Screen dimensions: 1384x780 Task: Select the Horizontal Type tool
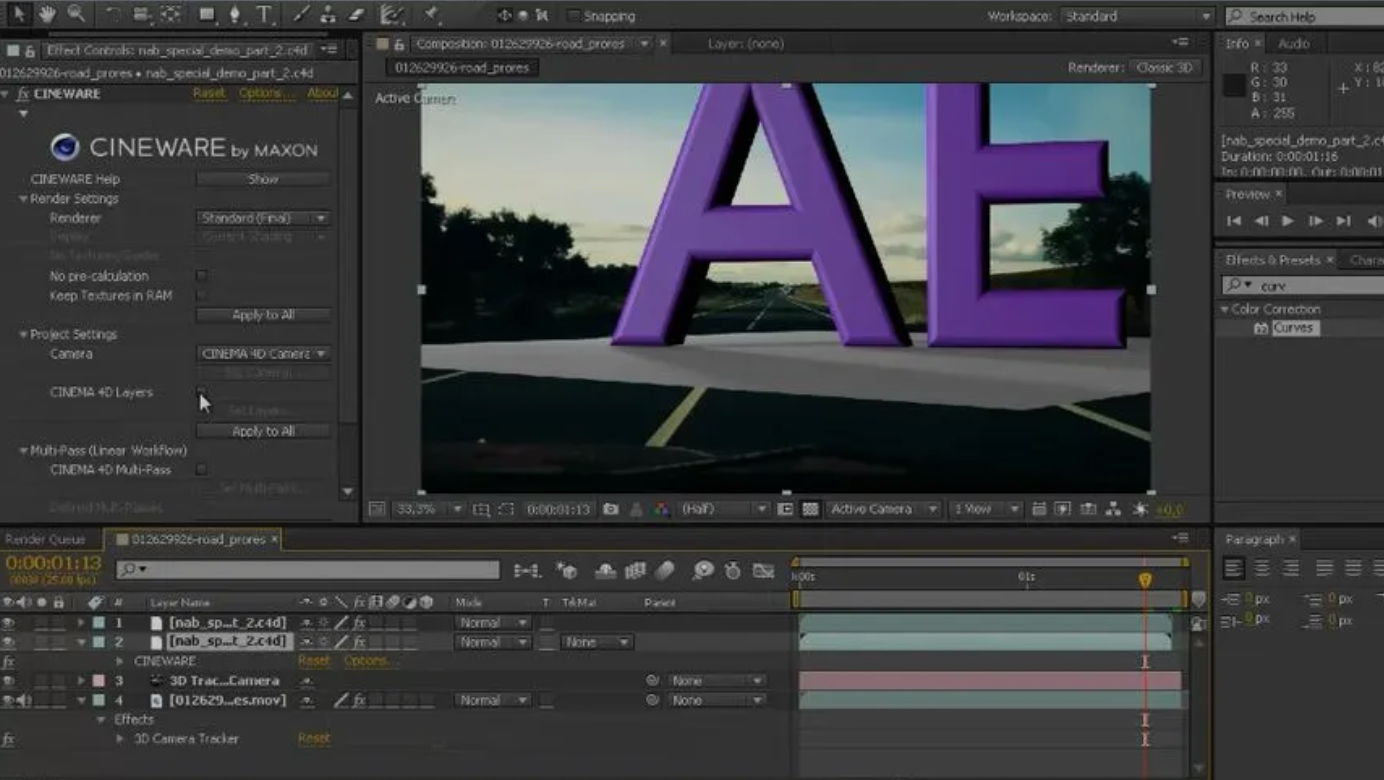click(x=264, y=15)
